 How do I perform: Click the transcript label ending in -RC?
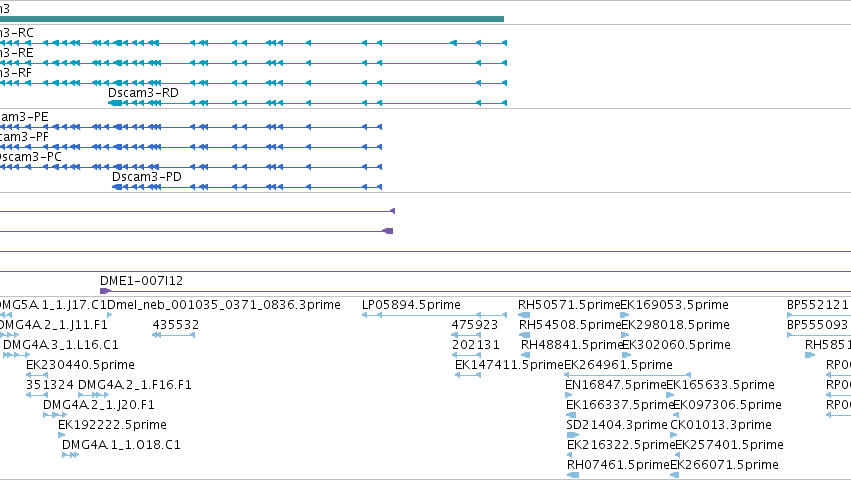(17, 33)
